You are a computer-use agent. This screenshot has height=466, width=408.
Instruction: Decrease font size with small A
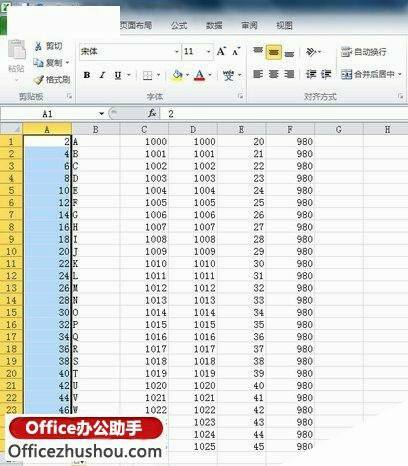point(236,51)
